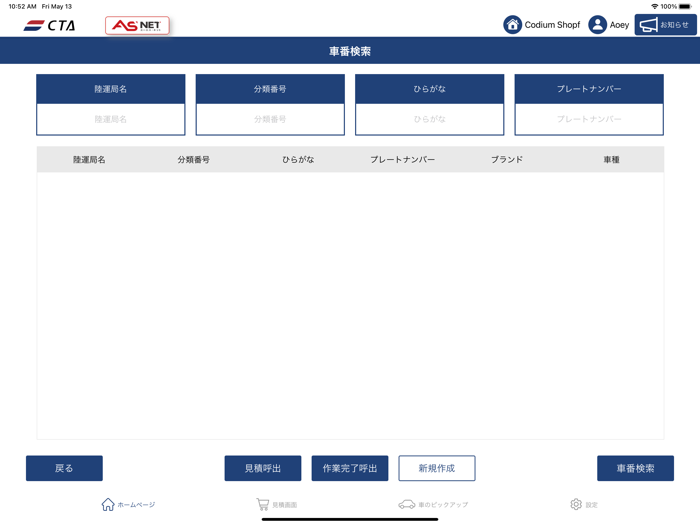
Task: Focus the 分類番号 input field
Action: (x=270, y=119)
